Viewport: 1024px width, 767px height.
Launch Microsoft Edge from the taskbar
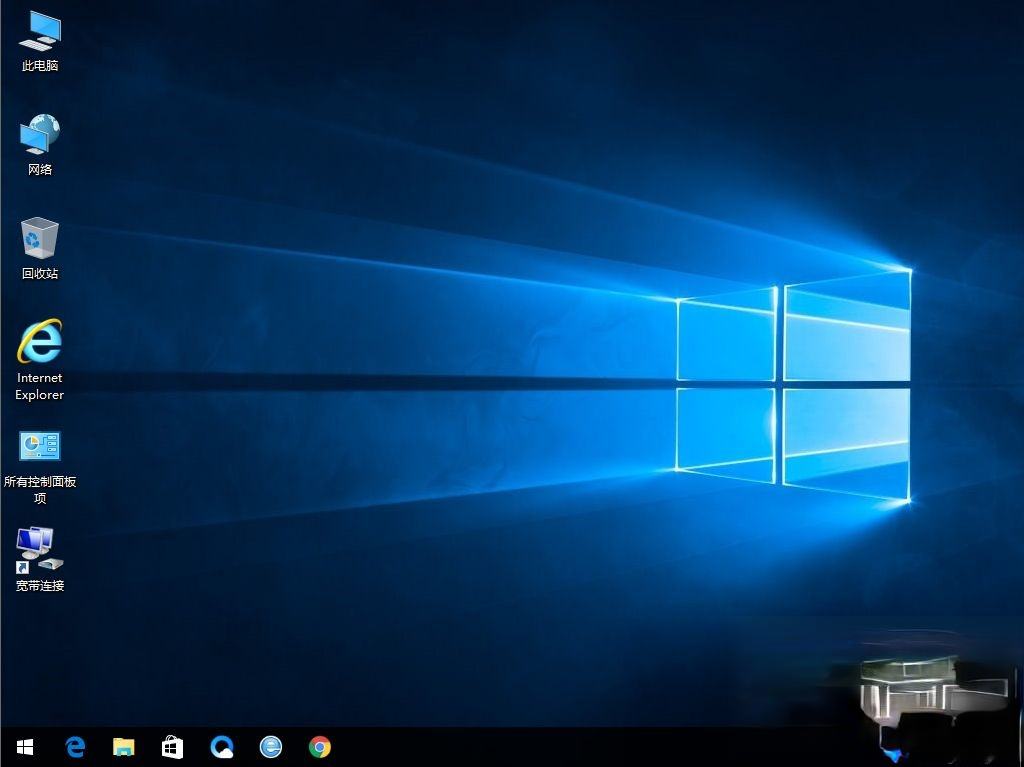(75, 747)
